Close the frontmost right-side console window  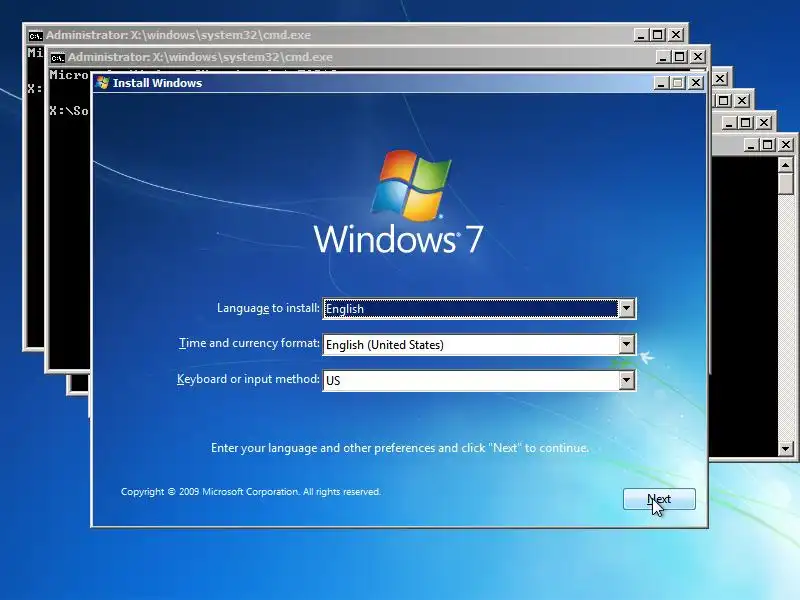[x=786, y=145]
